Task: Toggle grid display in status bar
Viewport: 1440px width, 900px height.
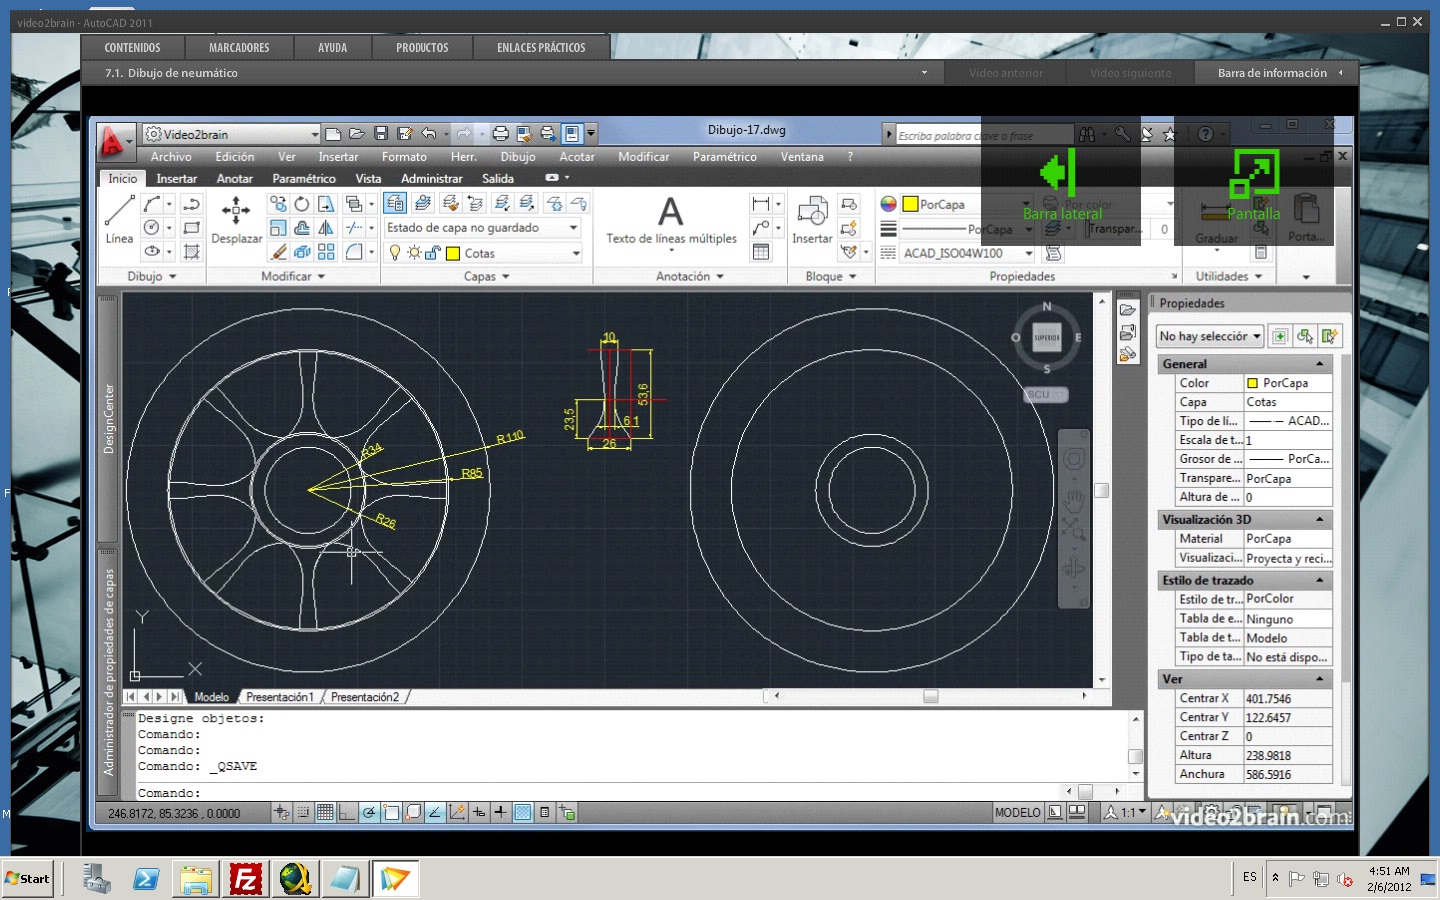Action: pos(325,813)
